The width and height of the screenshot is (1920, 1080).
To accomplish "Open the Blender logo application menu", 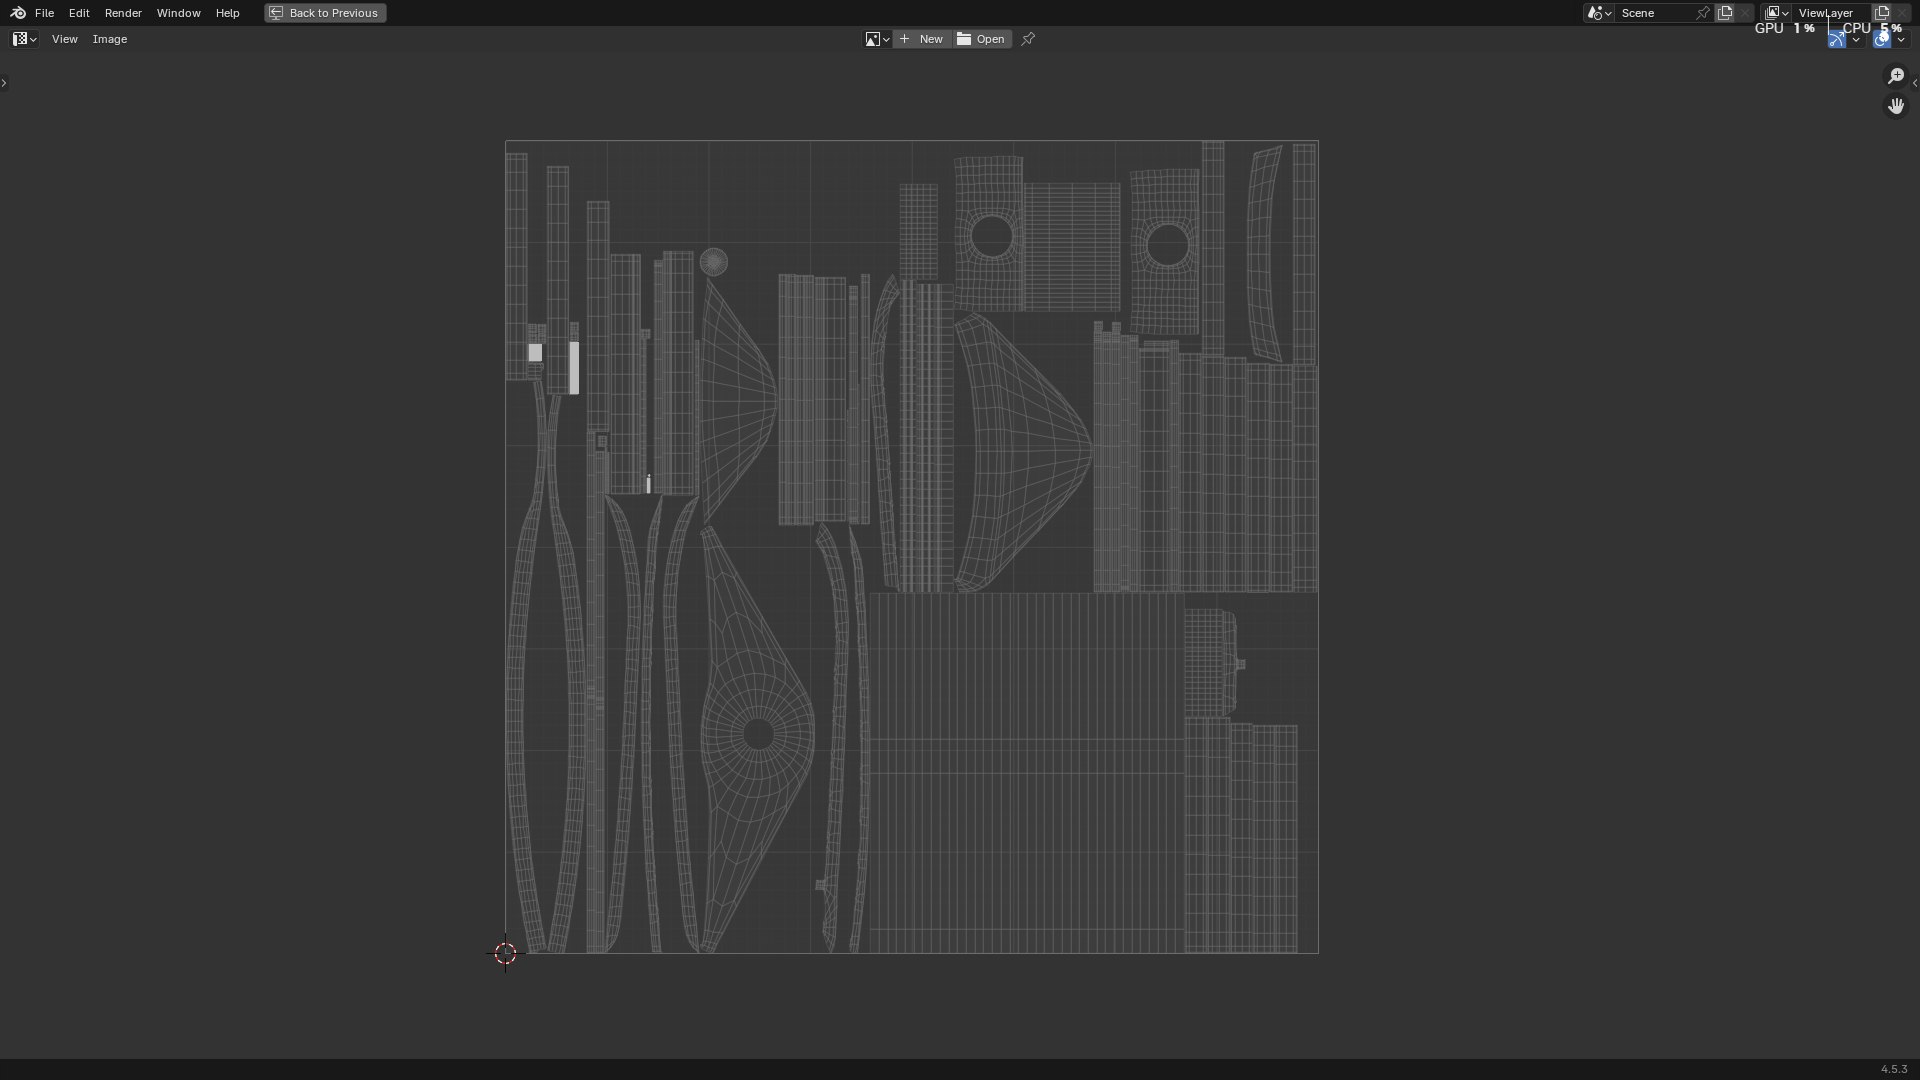I will tap(17, 13).
